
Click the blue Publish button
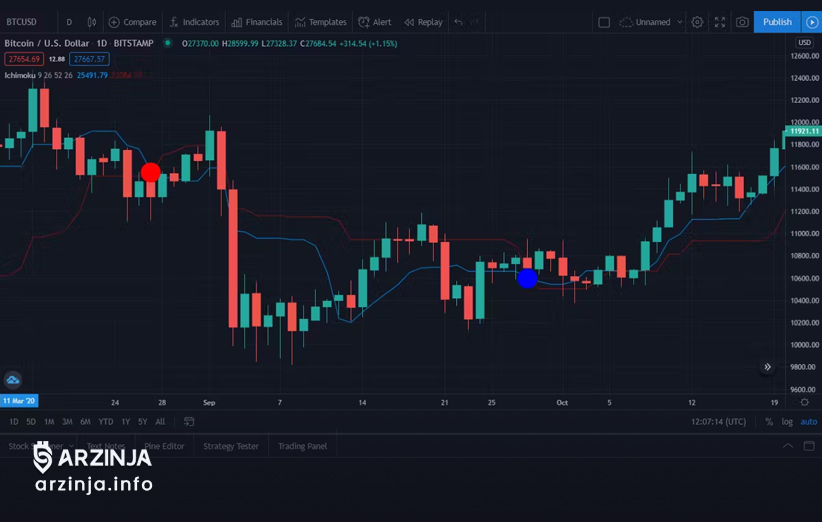click(x=777, y=22)
